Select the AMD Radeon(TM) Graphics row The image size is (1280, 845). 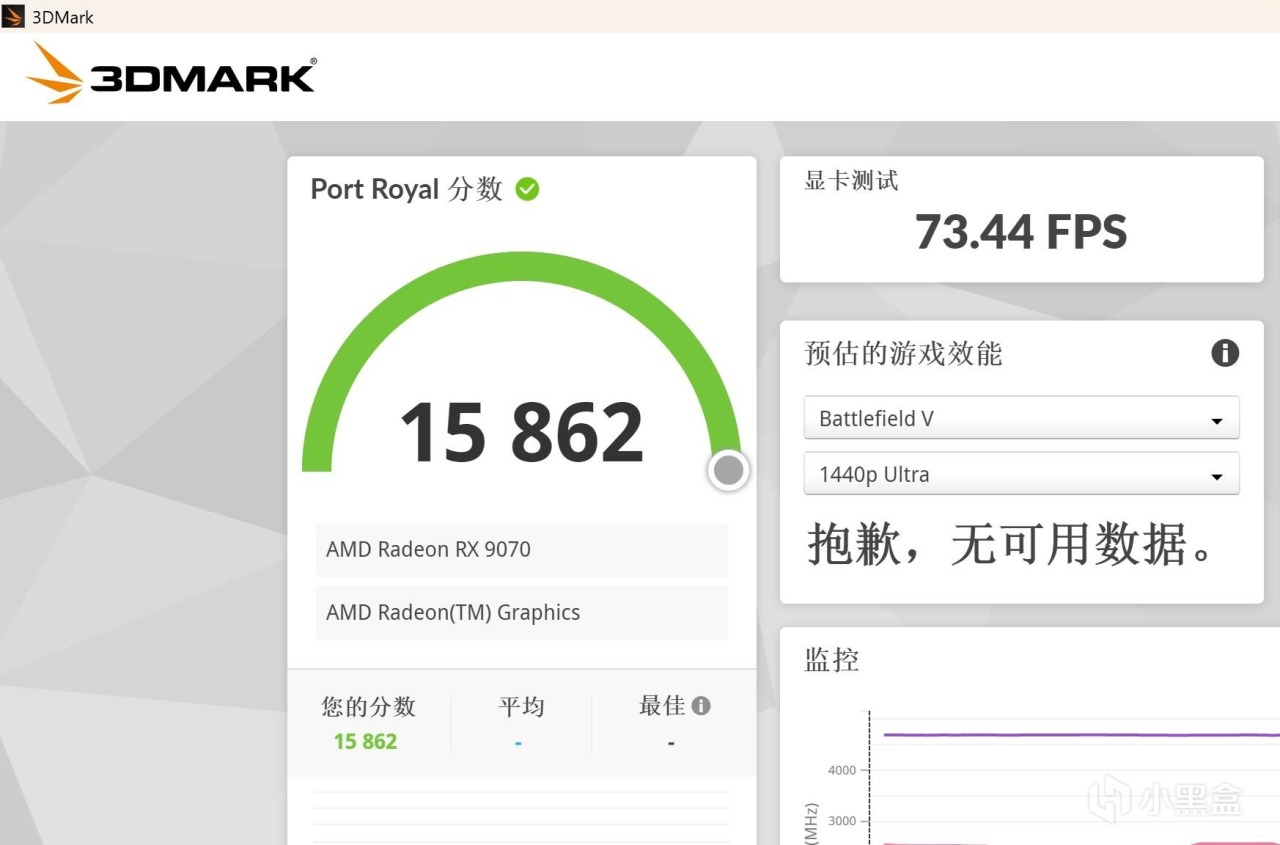(521, 612)
